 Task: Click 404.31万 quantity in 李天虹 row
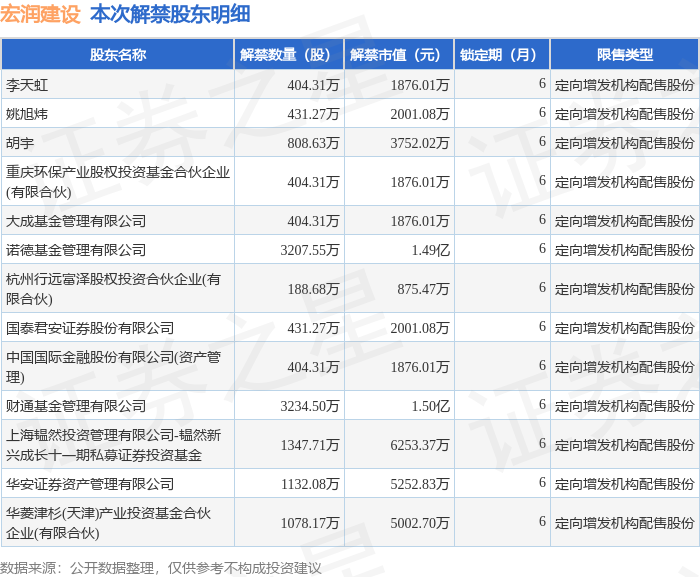[x=313, y=85]
